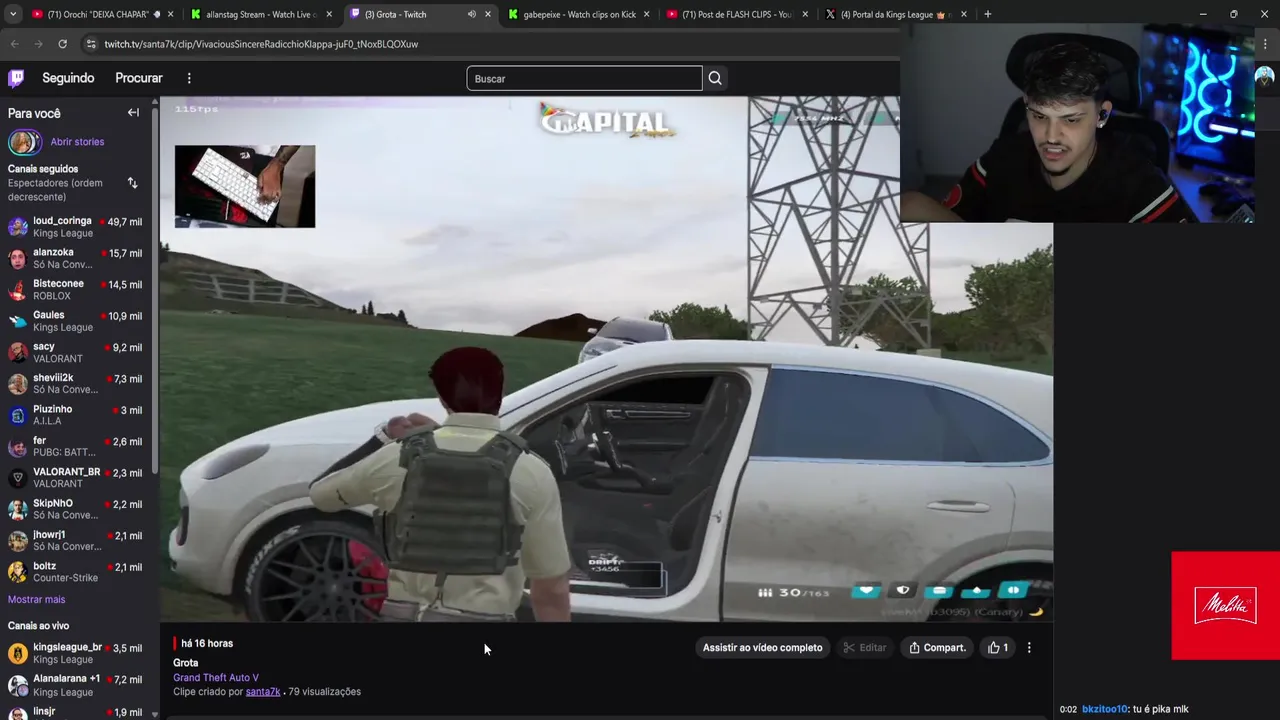Open sheviii2k channel avatar
Image resolution: width=1280 pixels, height=720 pixels.
pyautogui.click(x=18, y=384)
